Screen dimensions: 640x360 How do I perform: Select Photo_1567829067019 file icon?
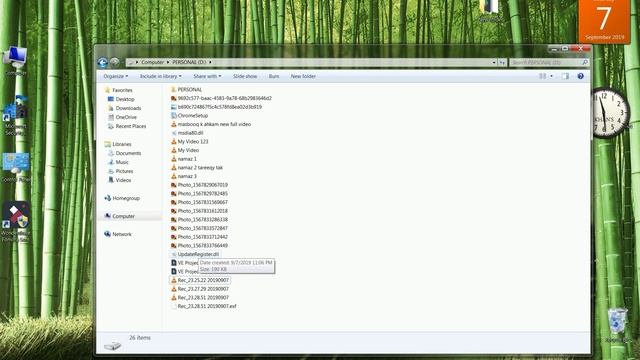point(173,185)
